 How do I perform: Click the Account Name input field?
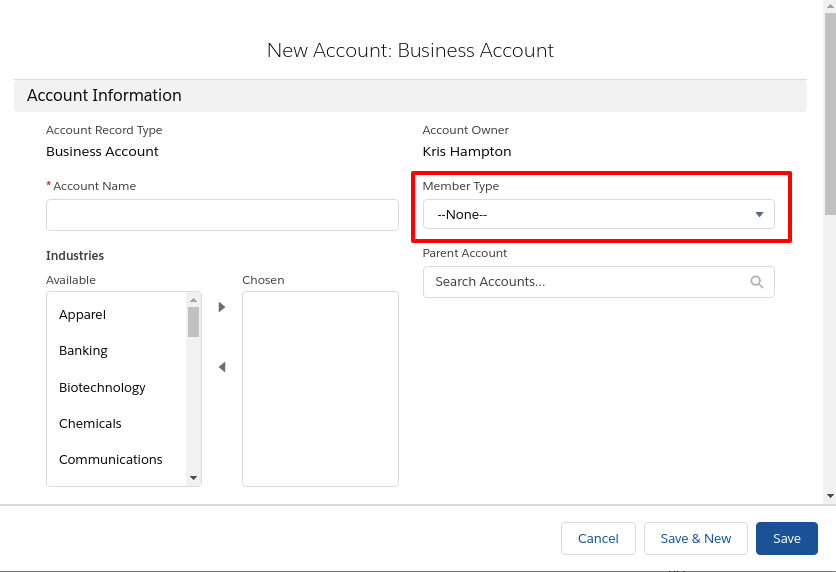(222, 215)
